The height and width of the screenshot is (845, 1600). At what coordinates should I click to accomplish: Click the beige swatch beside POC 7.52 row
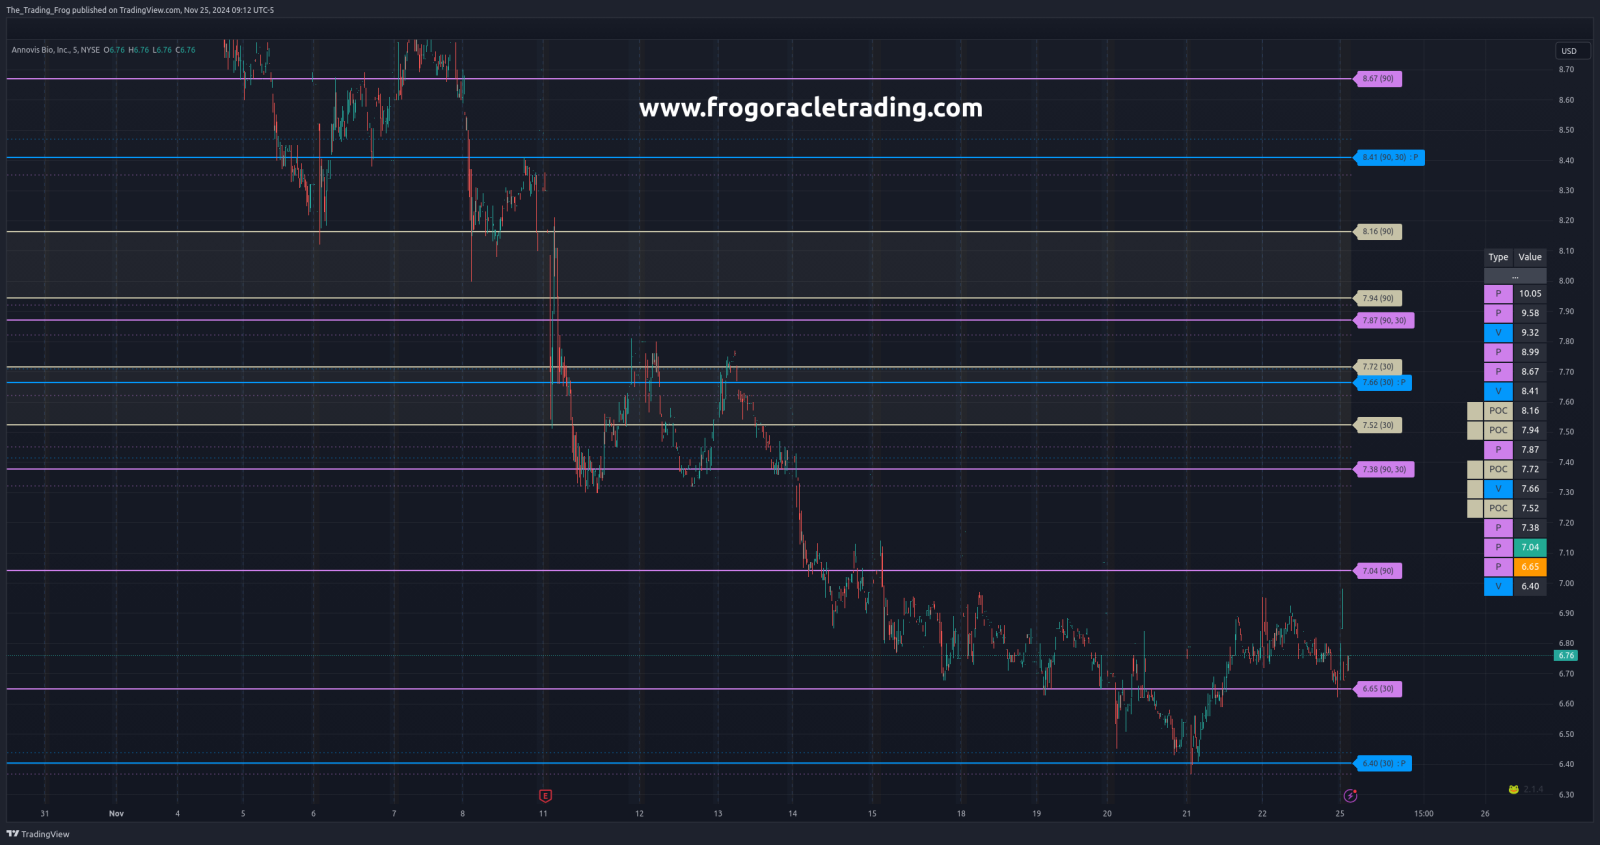1475,508
